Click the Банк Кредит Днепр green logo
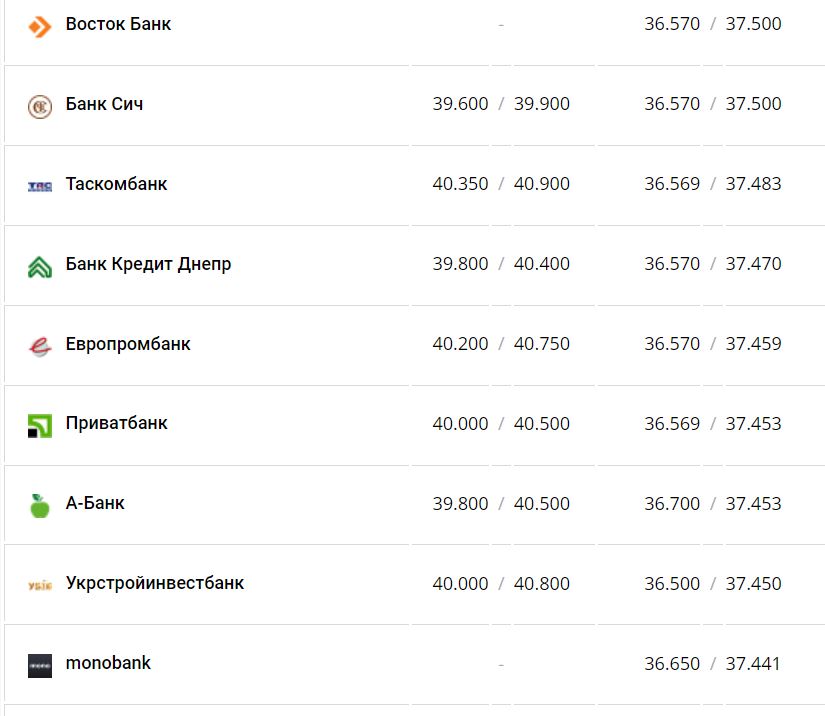 click(x=39, y=267)
